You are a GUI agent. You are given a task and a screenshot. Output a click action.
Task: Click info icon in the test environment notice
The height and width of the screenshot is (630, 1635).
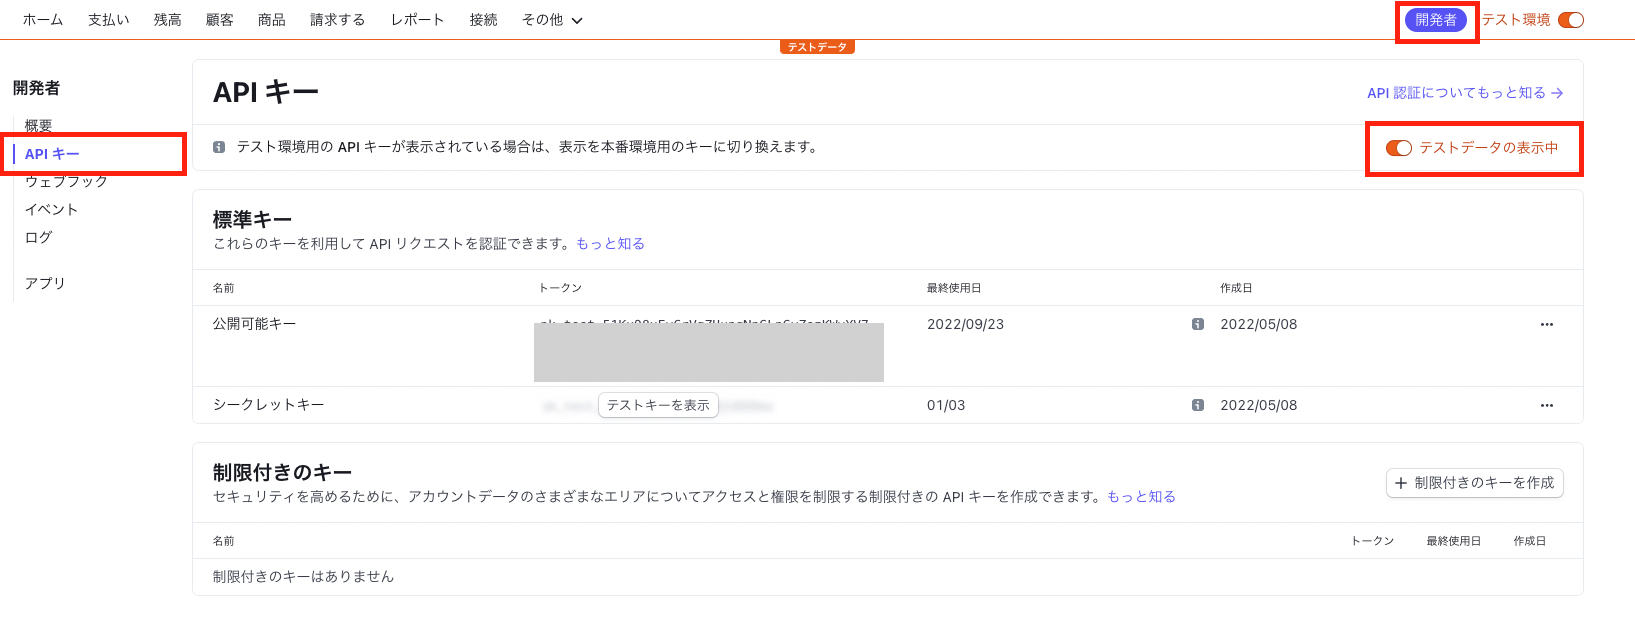click(x=219, y=147)
